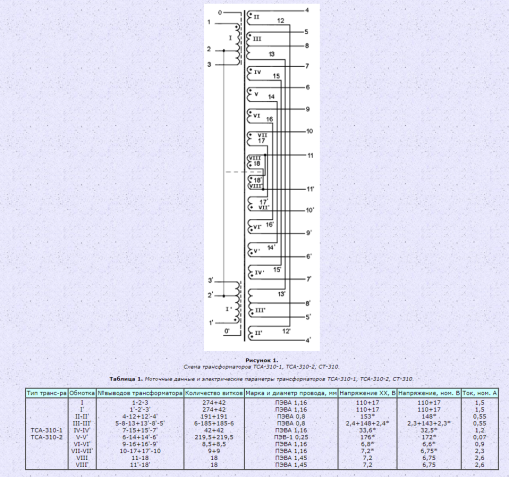Click terminal 11 label in the schematic

[310, 156]
